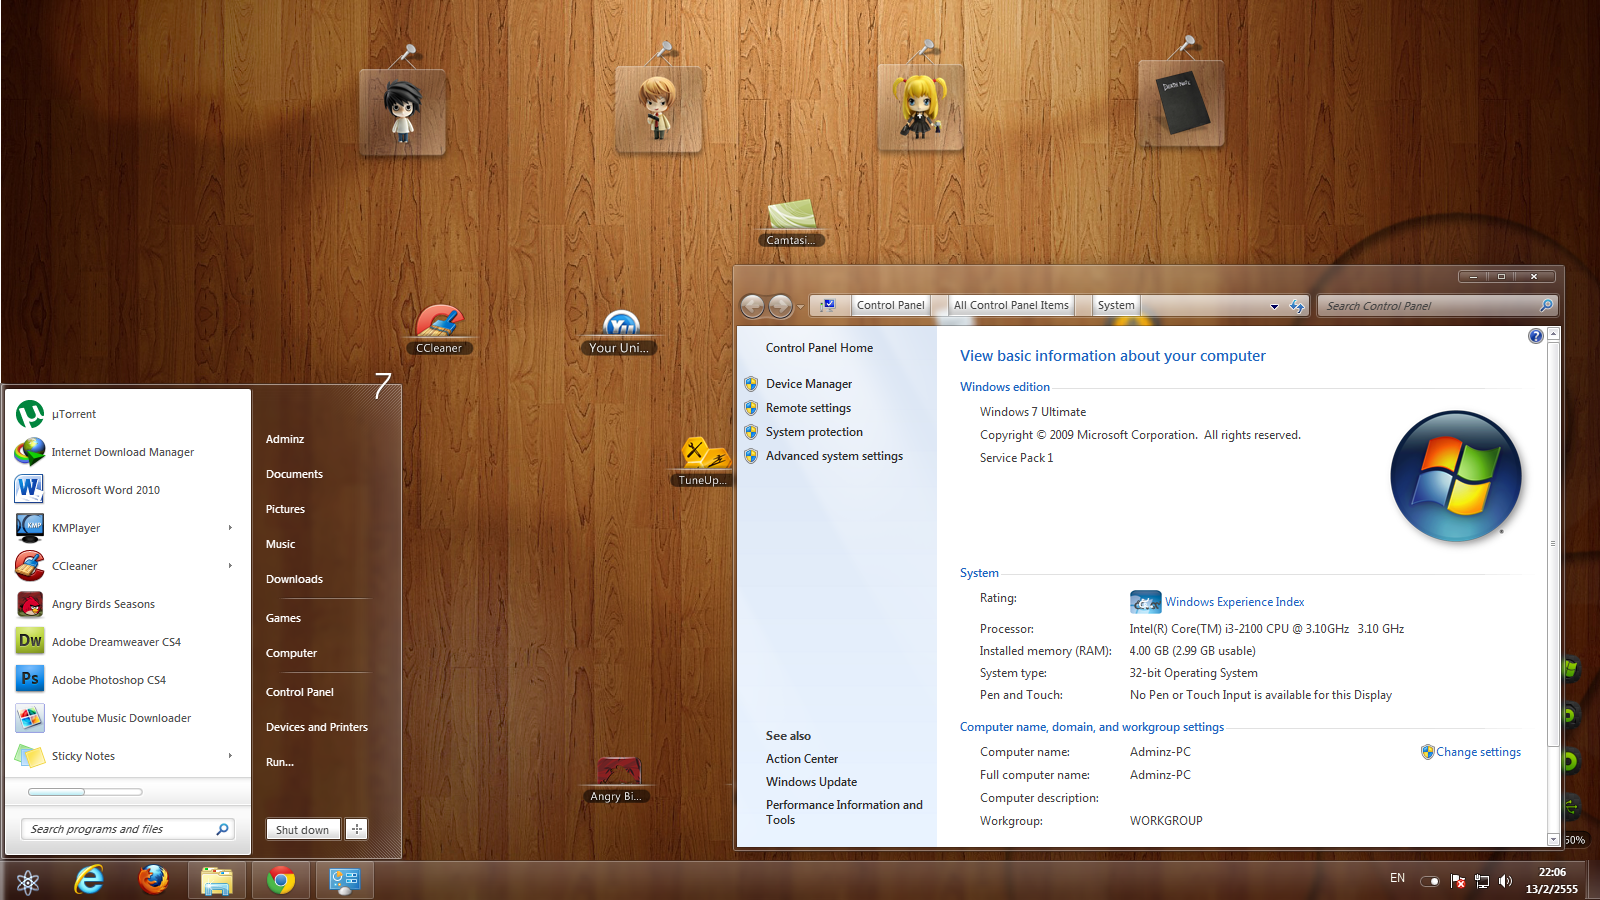Click the Your Uninstaller desktop icon
This screenshot has width=1600, height=900.
[619, 332]
